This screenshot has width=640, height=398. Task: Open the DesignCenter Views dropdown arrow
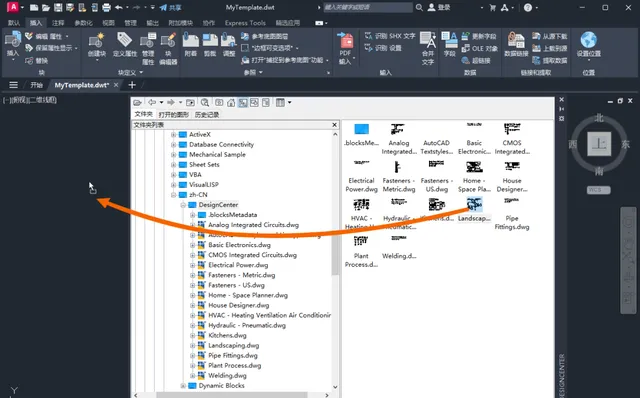[x=289, y=102]
